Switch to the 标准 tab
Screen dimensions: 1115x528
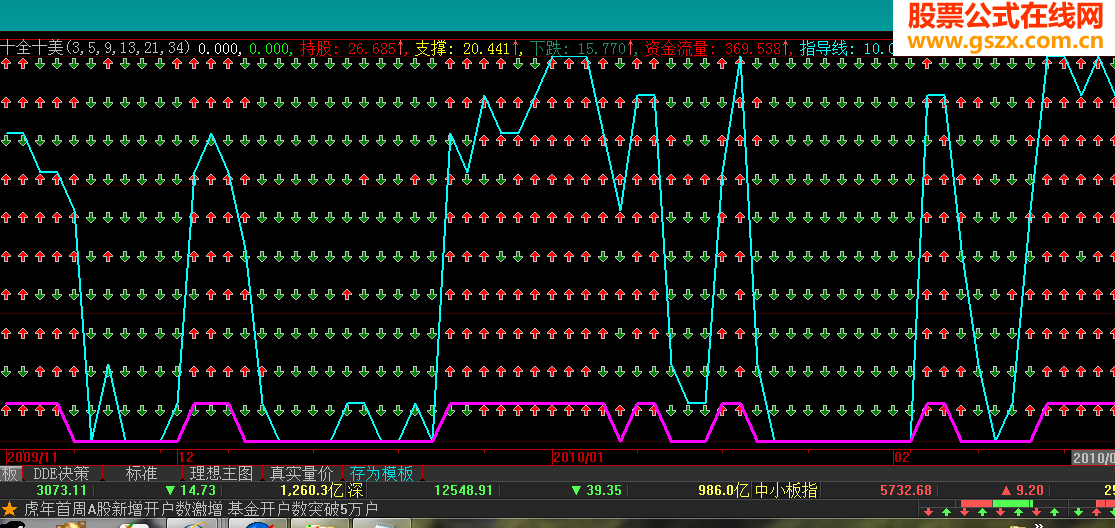(141, 474)
